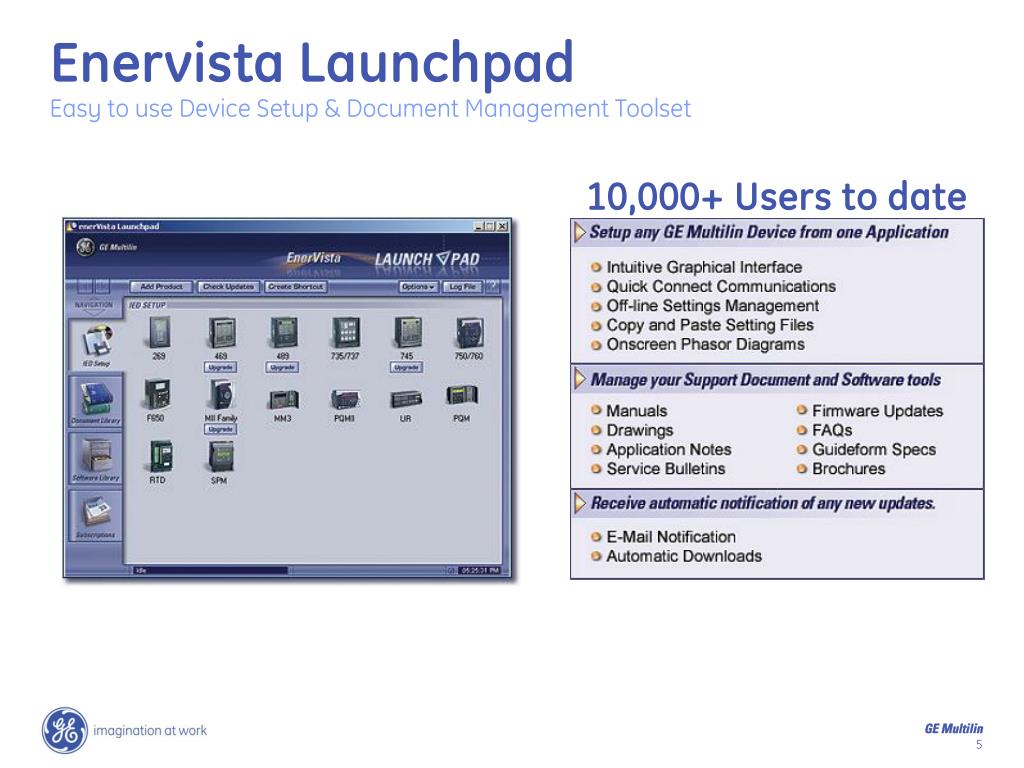Click 'E-Mail Notification' bullet text

coord(671,537)
